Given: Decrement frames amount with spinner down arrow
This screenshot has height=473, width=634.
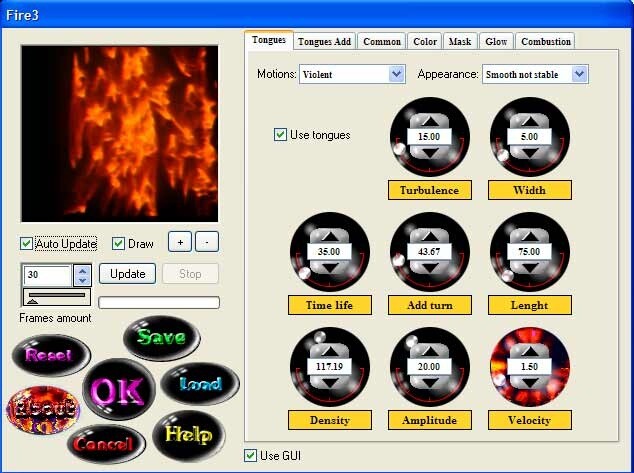Looking at the screenshot, I should (82, 280).
